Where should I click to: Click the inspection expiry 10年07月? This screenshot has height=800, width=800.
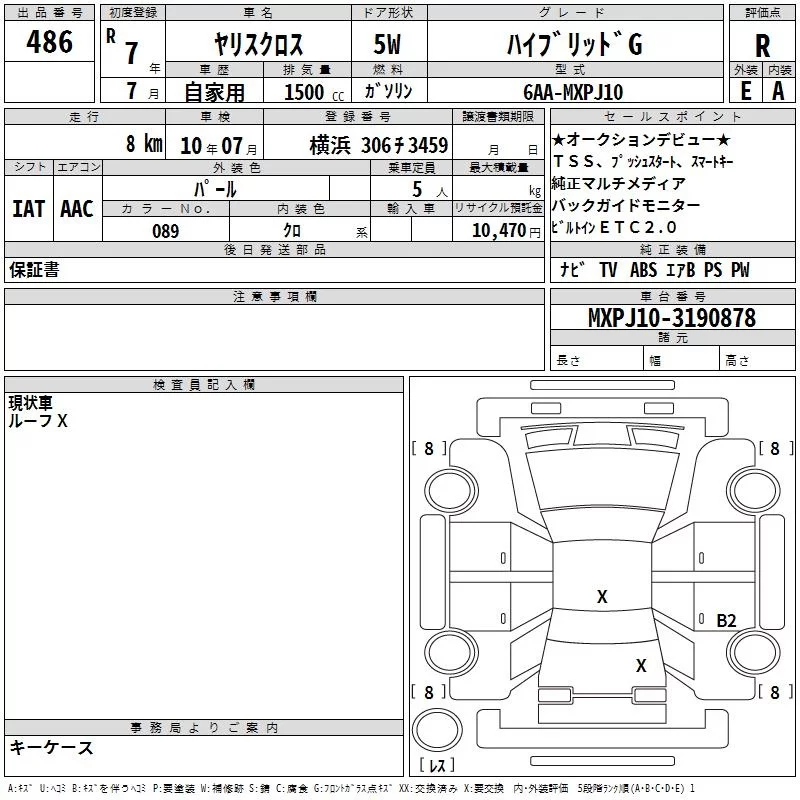[x=219, y=146]
